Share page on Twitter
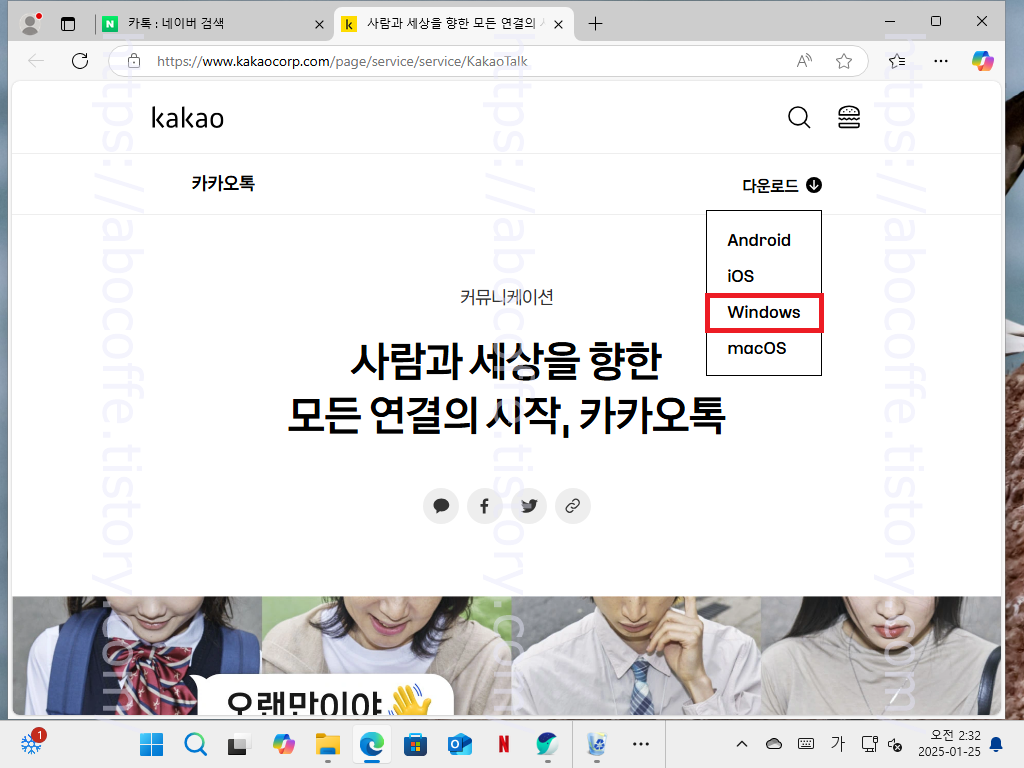Screen dimensions: 1024x768 (x=529, y=505)
